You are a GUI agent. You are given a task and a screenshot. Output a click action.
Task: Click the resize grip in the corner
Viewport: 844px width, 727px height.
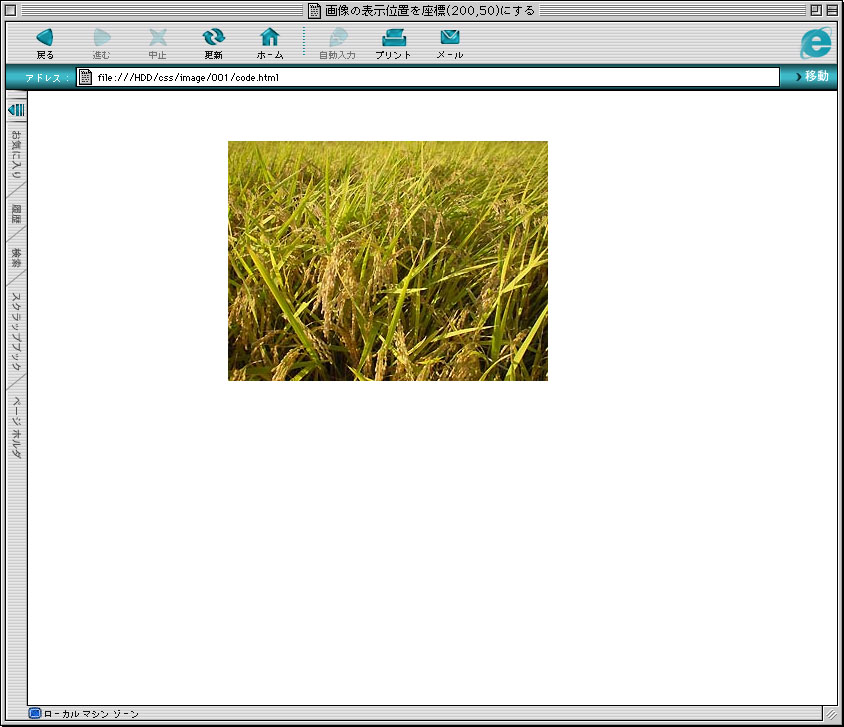[831, 714]
